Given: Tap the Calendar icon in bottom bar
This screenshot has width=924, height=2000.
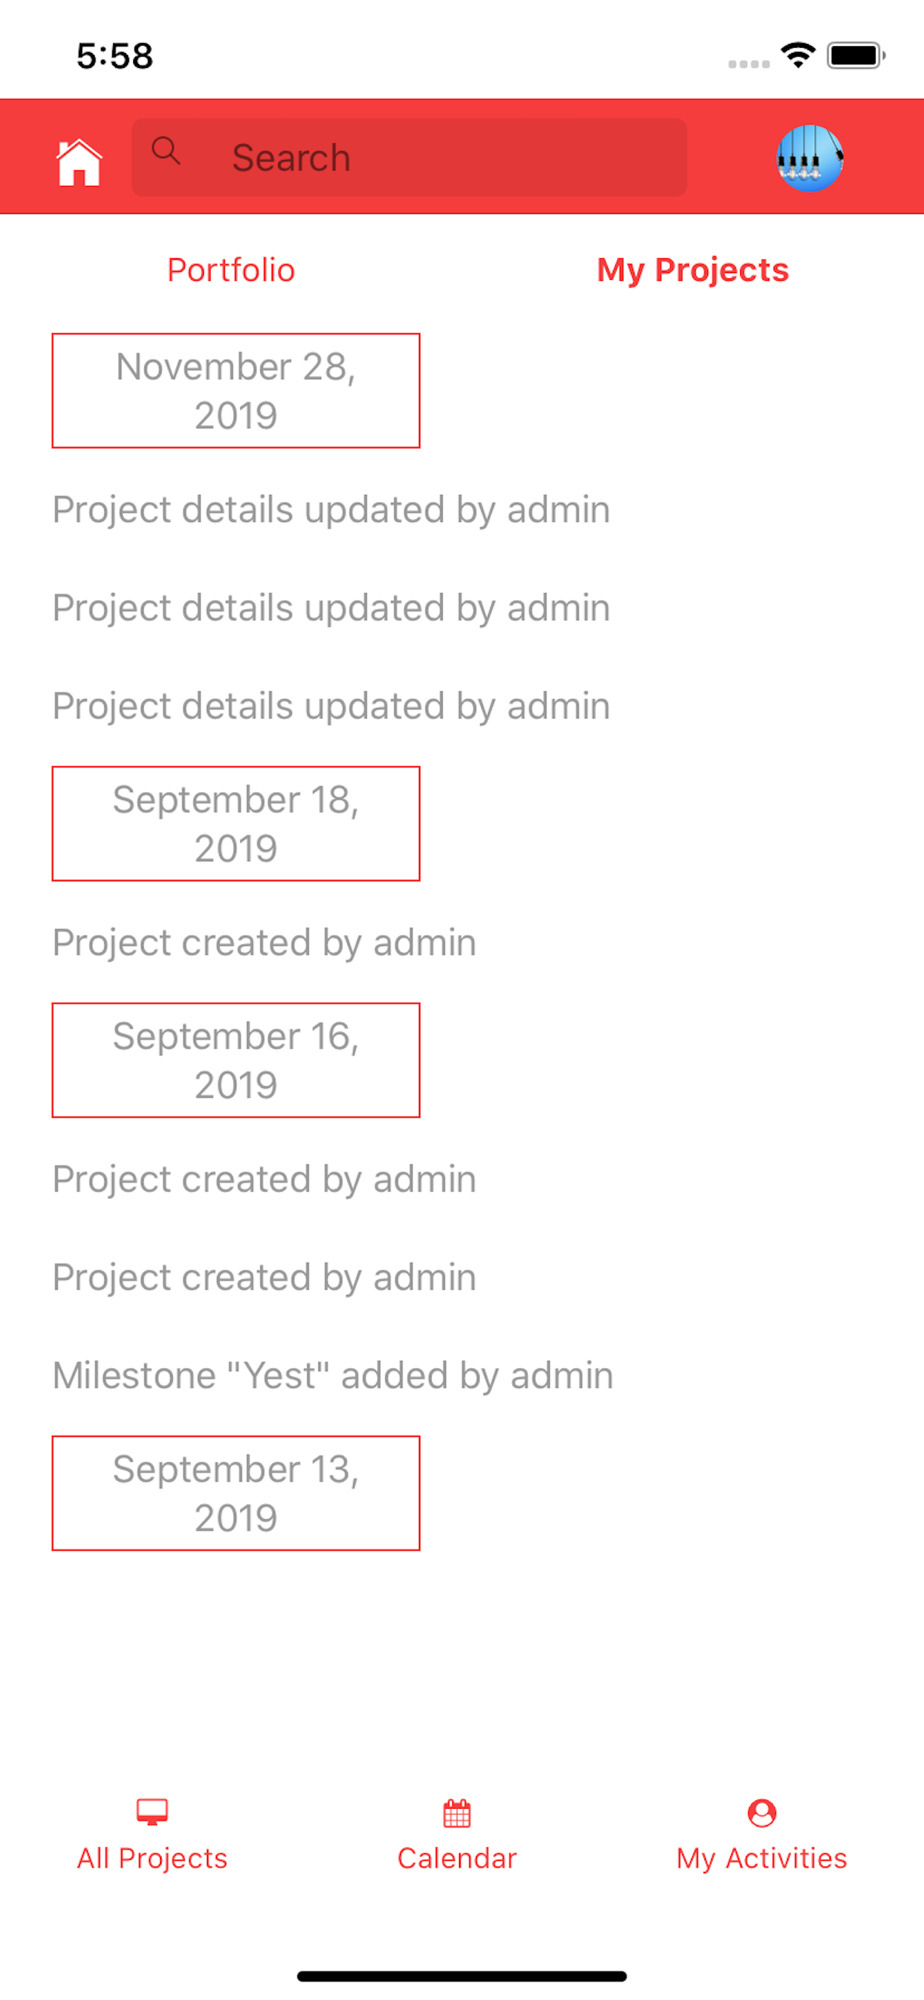Looking at the screenshot, I should click(457, 1812).
